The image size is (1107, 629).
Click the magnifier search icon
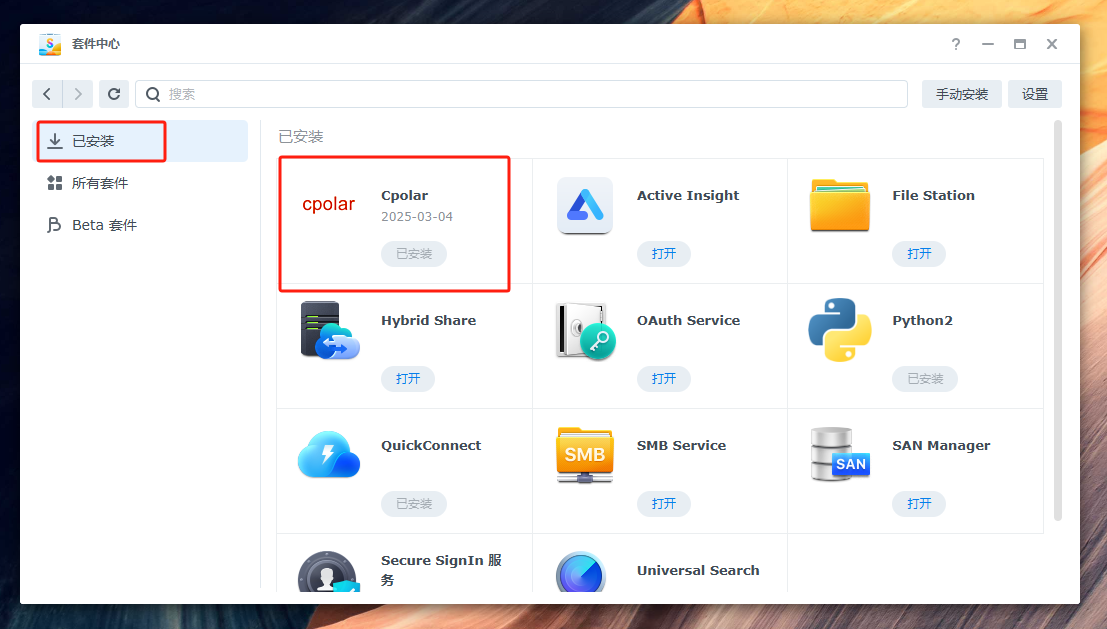click(152, 94)
